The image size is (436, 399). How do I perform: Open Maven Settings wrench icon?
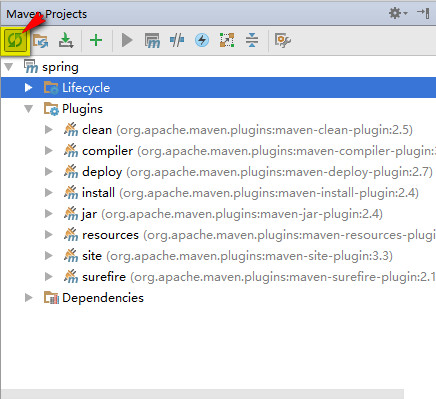coord(282,40)
